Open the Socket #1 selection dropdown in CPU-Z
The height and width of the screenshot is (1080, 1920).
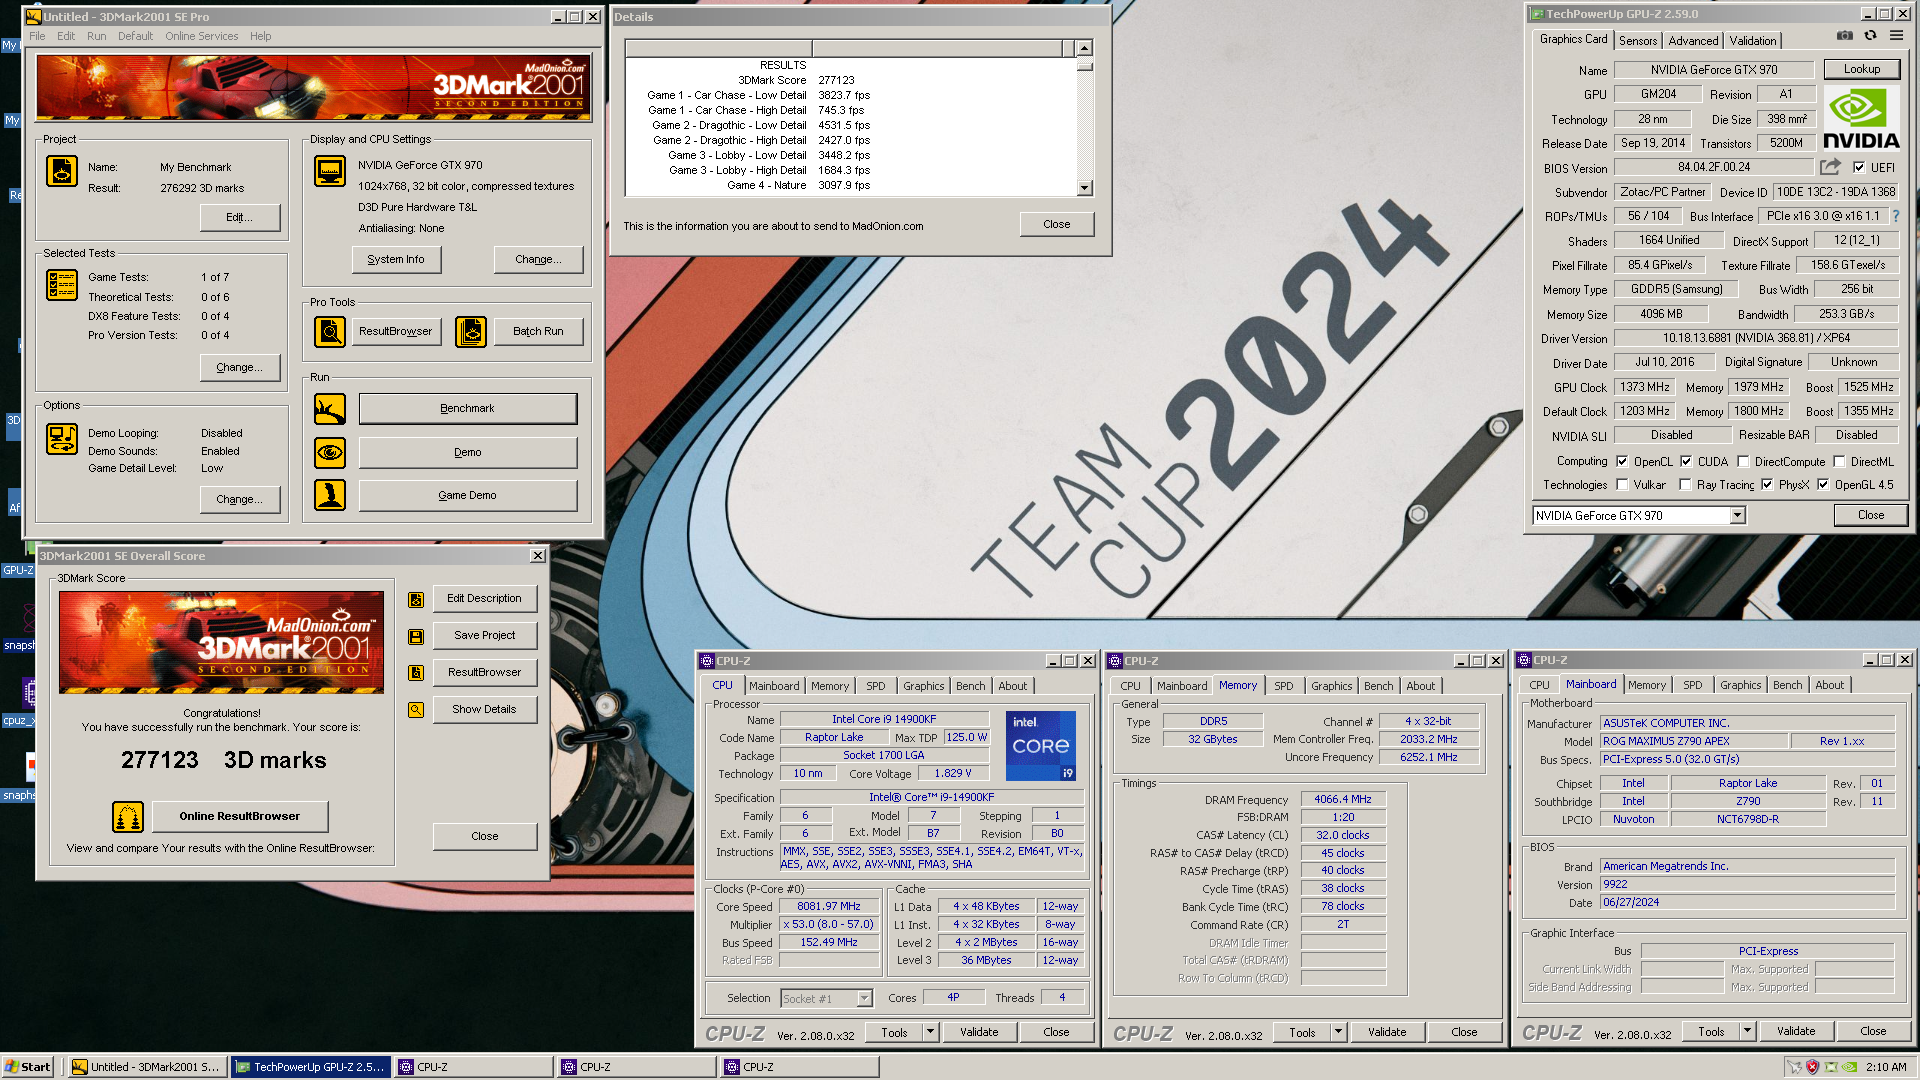(x=864, y=999)
